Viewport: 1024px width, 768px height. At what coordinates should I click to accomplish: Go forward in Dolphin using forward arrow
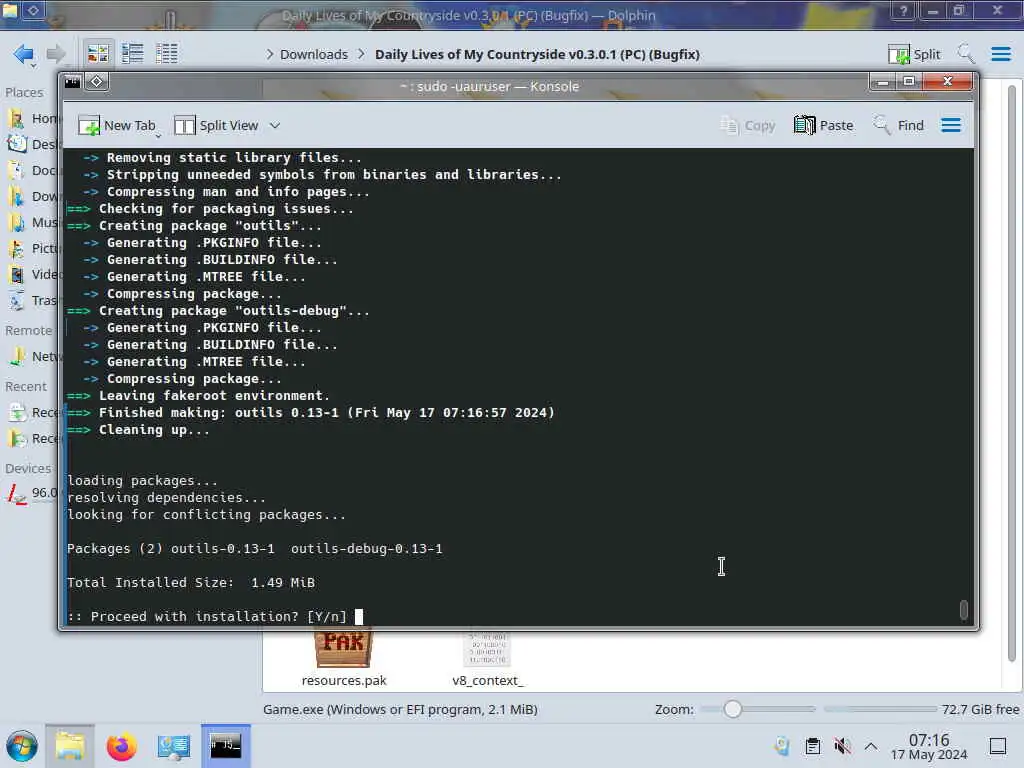(57, 54)
